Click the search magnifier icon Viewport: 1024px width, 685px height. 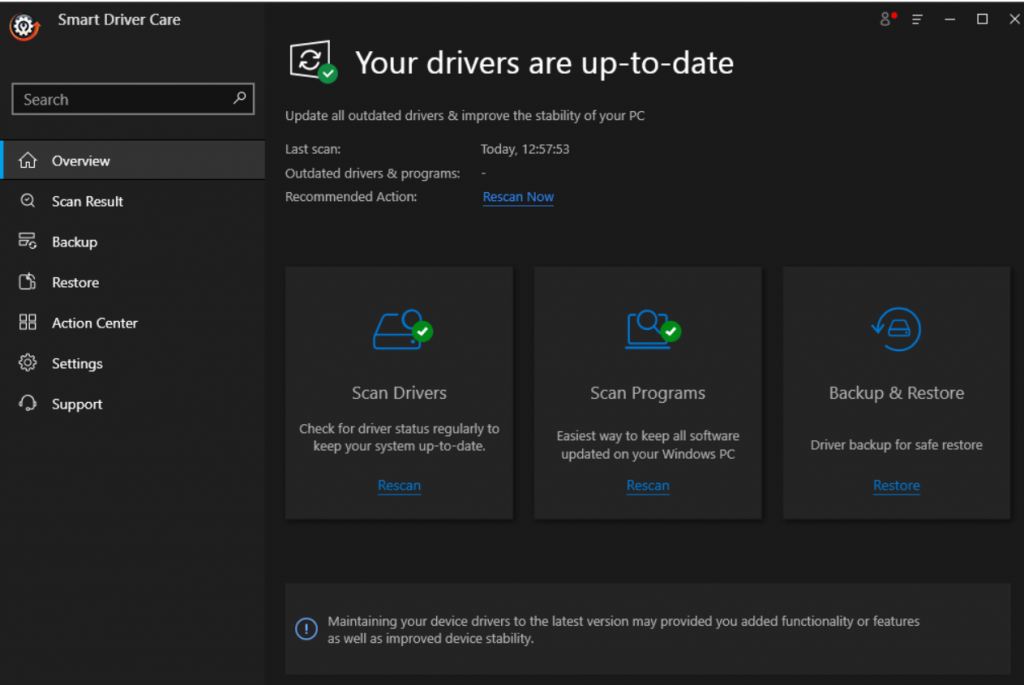(x=240, y=98)
